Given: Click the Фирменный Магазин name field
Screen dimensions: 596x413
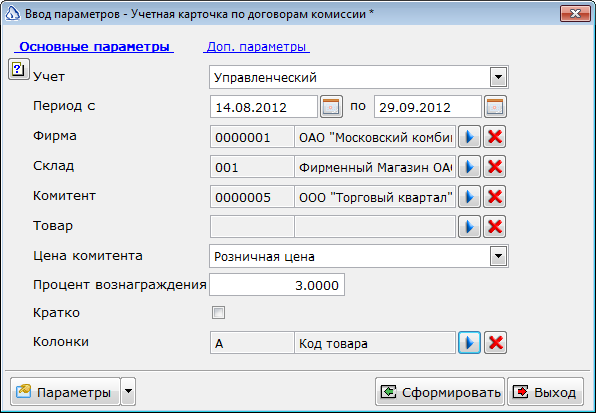Looking at the screenshot, I should pyautogui.click(x=375, y=167).
